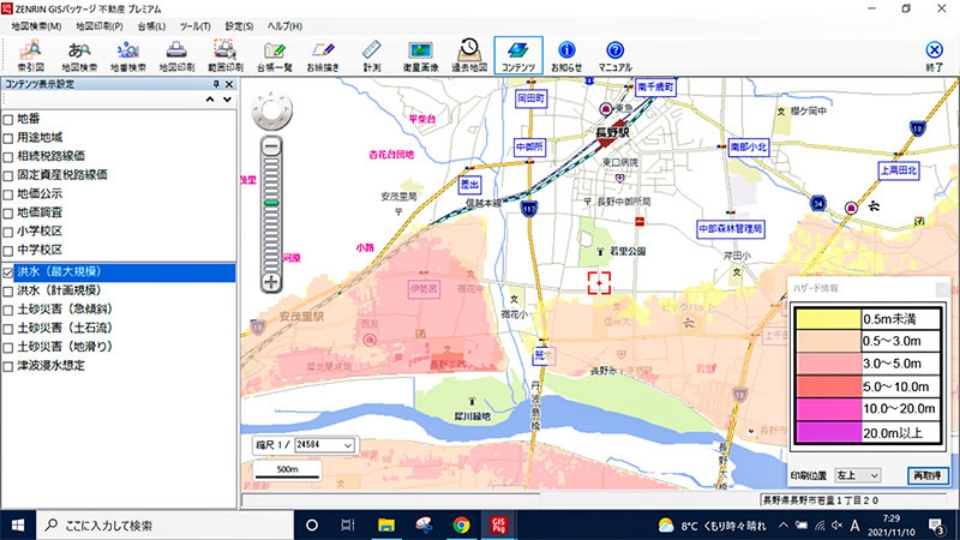Open the Windows Start menu

coord(18,525)
